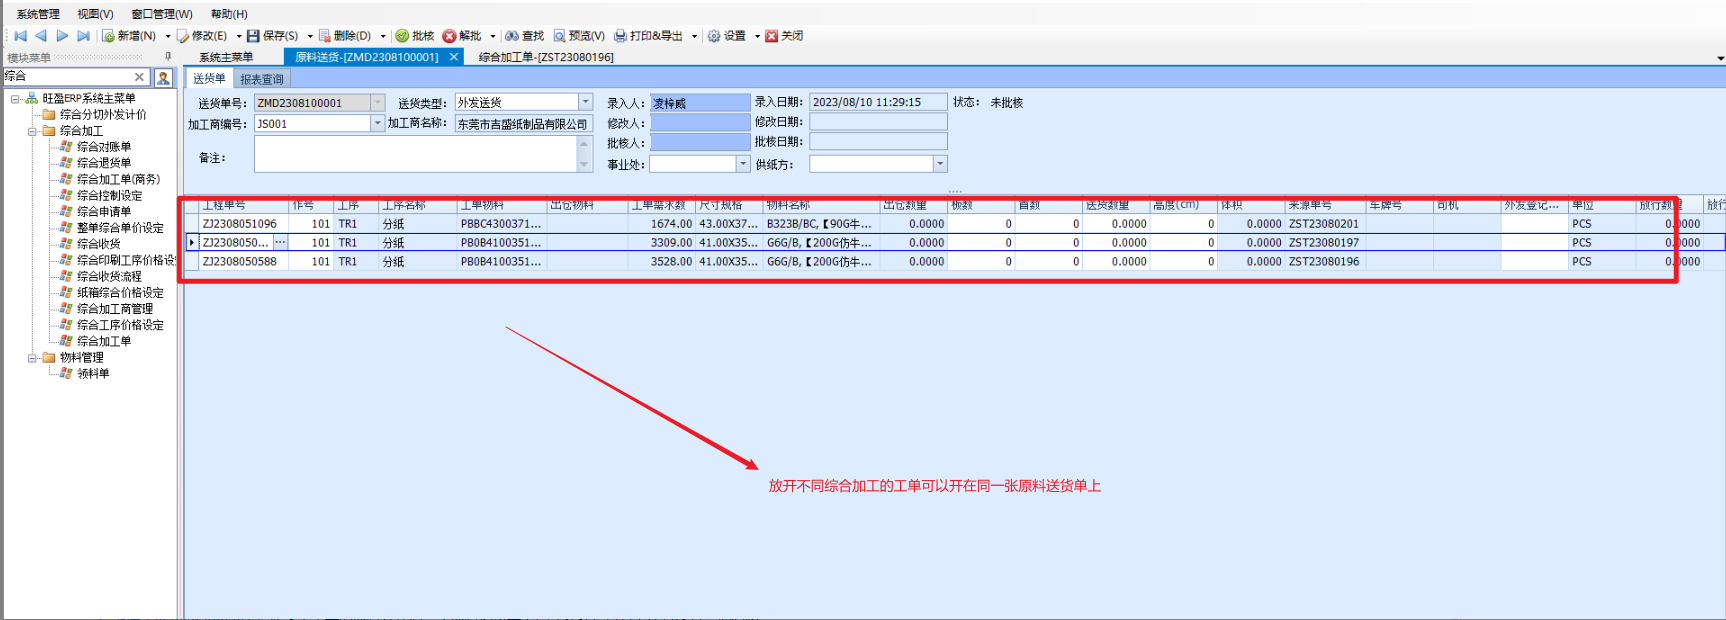Click the module search box containing 综合
The height and width of the screenshot is (620, 1726).
pyautogui.click(x=68, y=77)
